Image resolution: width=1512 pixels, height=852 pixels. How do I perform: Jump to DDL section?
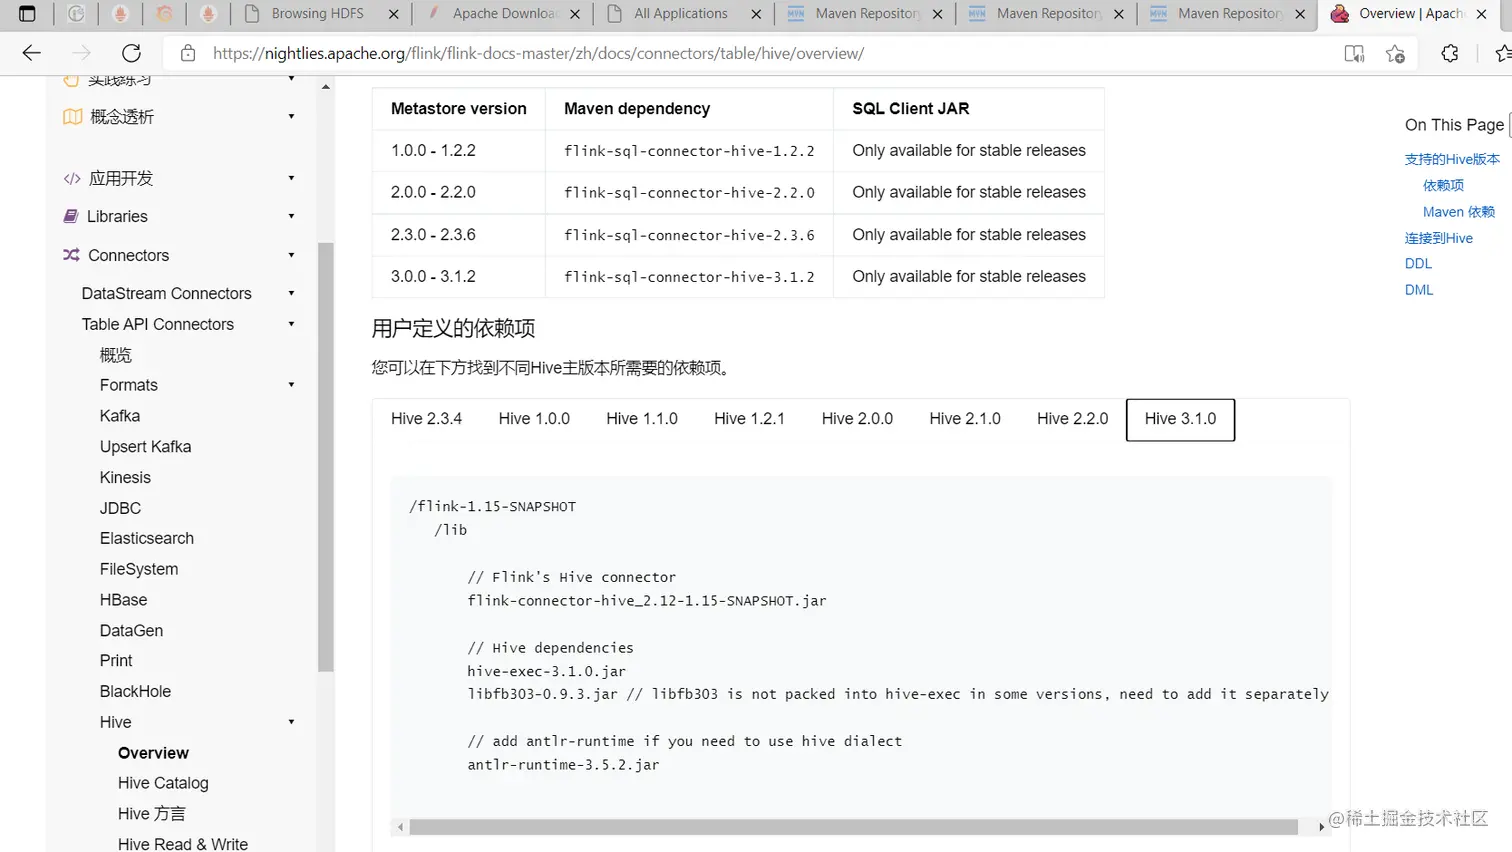click(x=1418, y=264)
